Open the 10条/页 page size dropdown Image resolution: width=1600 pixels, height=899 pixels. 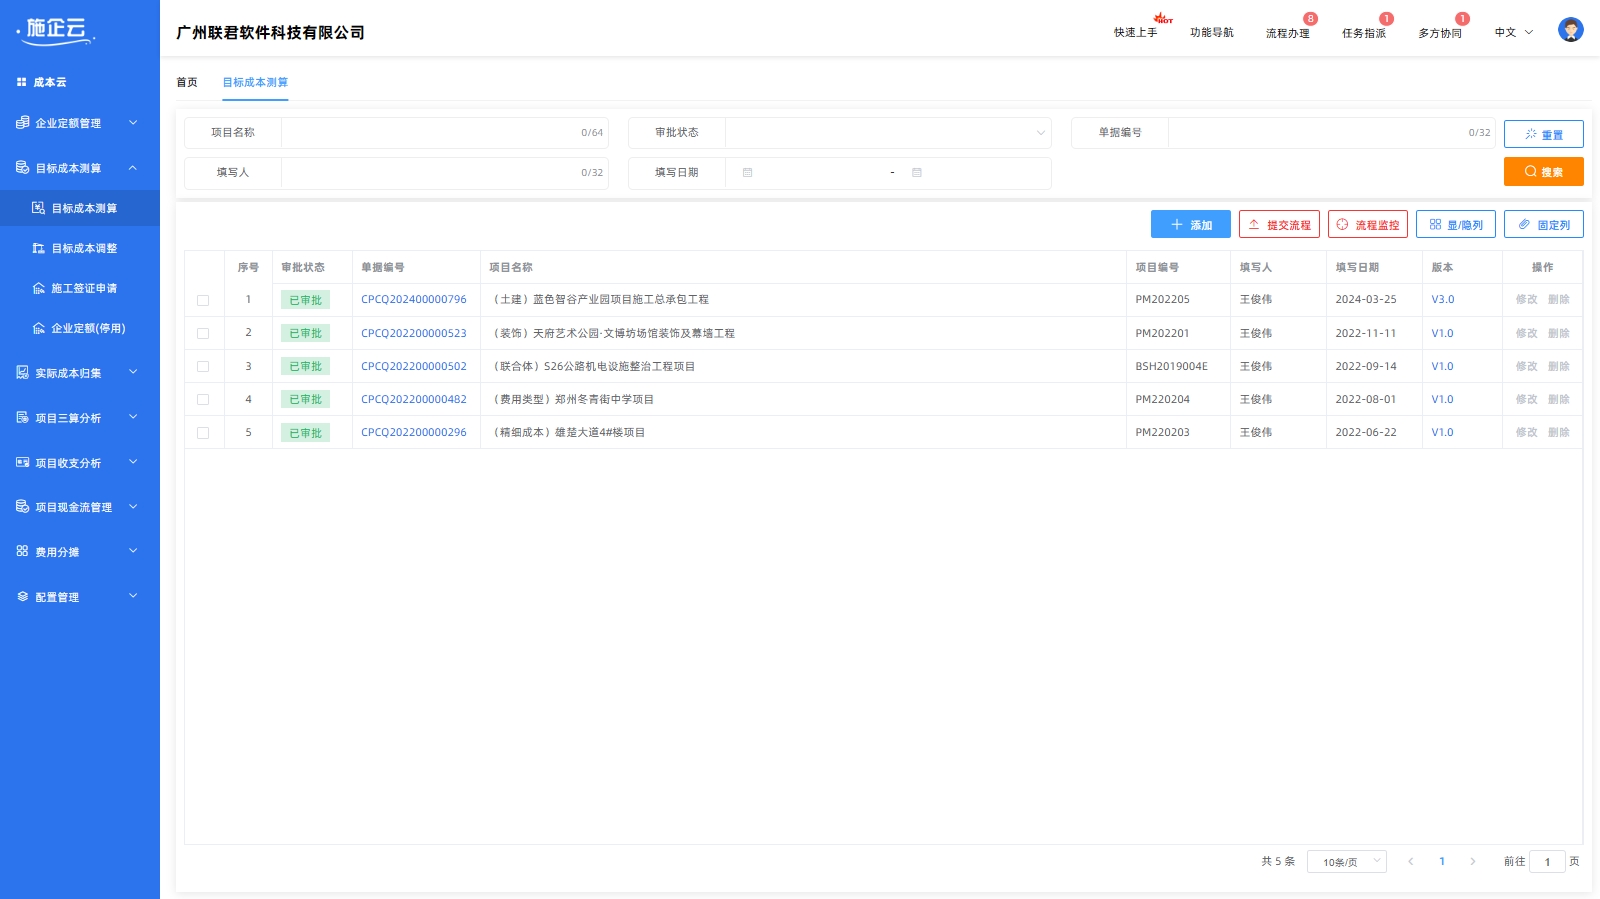1346,862
